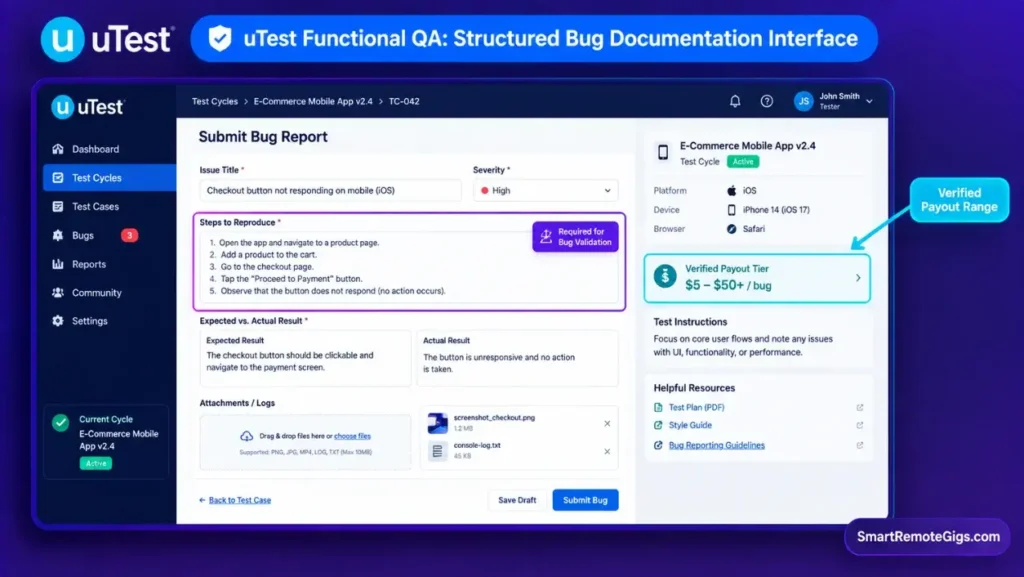Viewport: 1024px width, 577px height.
Task: Open the Severity dropdown
Action: click(545, 191)
